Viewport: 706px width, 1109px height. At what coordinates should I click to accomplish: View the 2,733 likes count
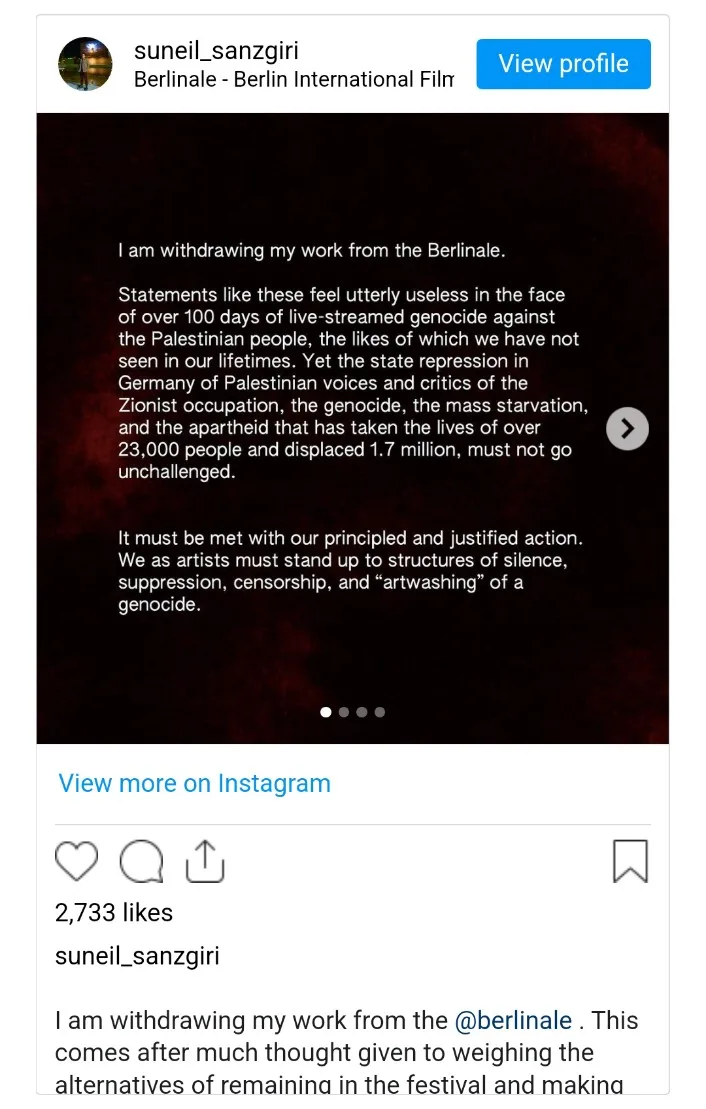click(113, 912)
